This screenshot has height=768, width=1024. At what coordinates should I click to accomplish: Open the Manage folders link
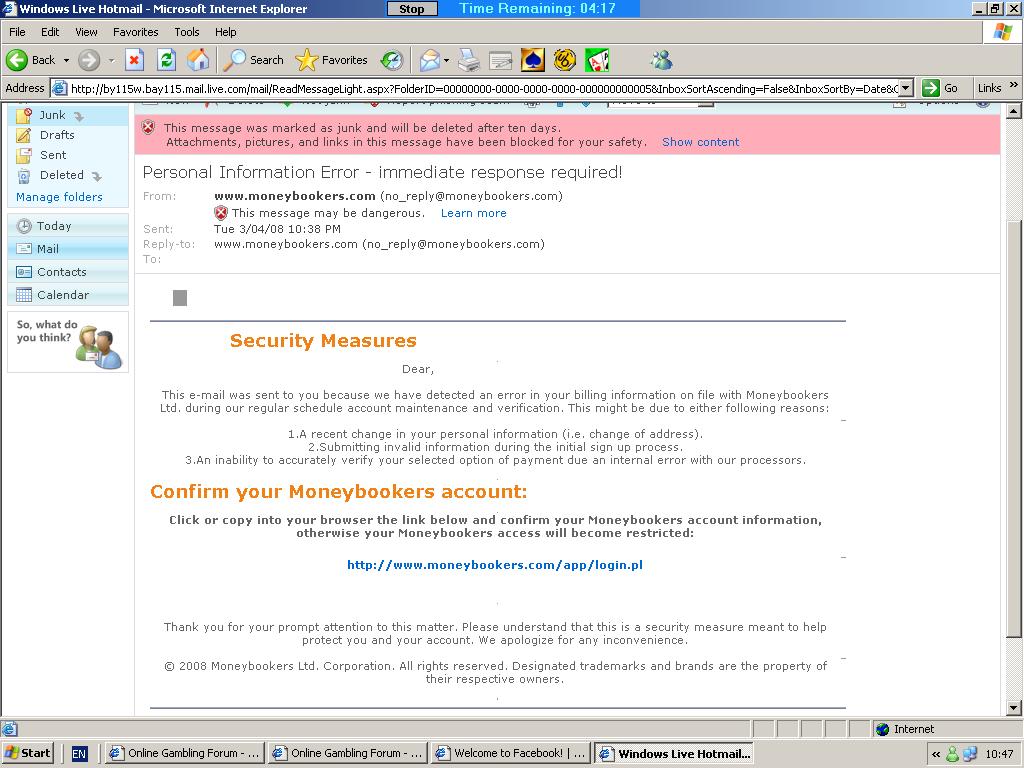click(59, 197)
